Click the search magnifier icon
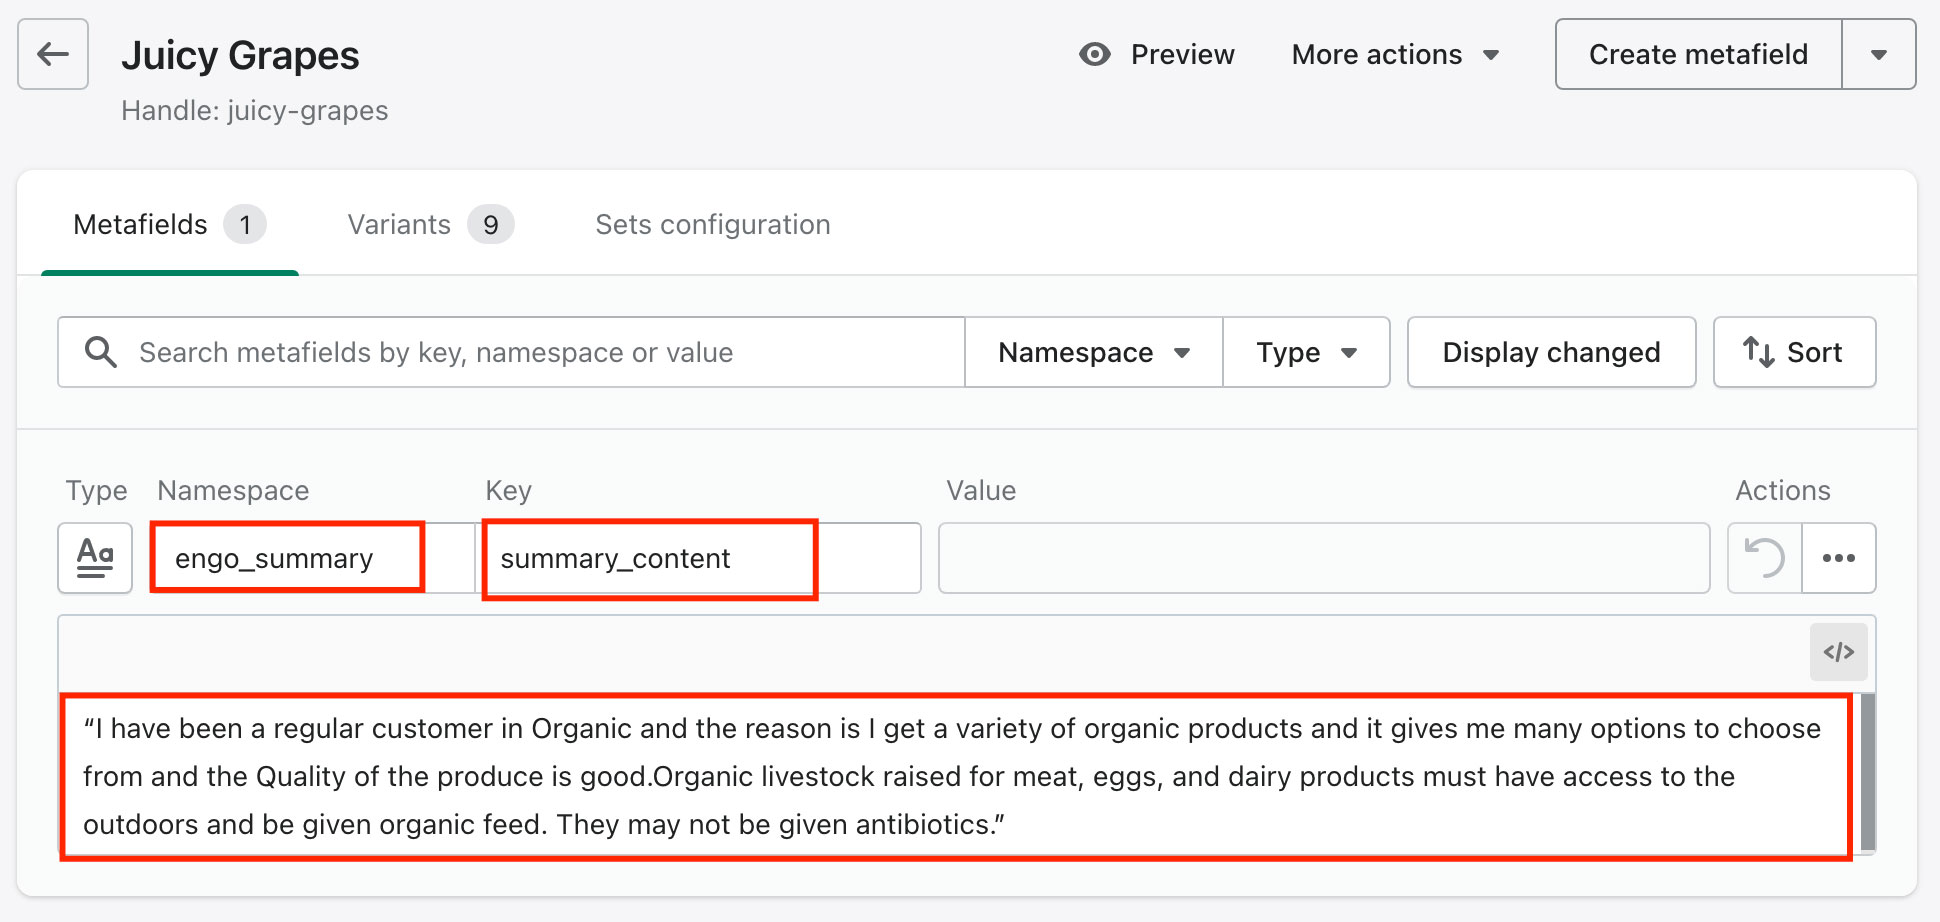This screenshot has height=922, width=1940. click(101, 352)
